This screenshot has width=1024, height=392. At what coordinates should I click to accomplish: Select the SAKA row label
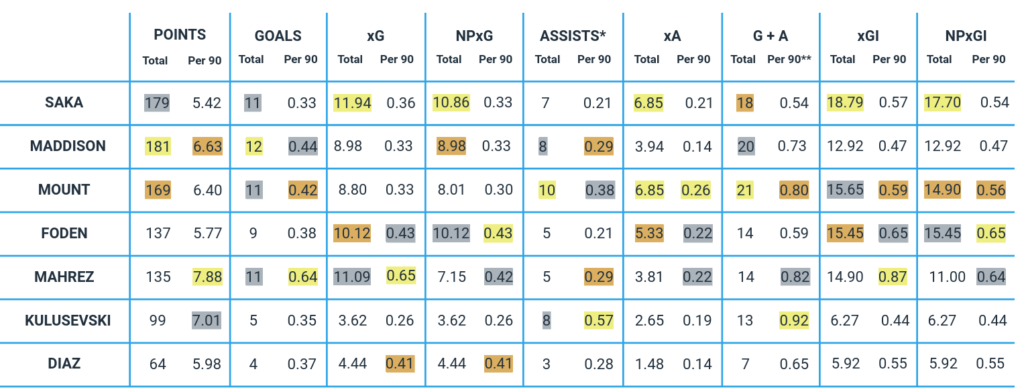tap(64, 103)
